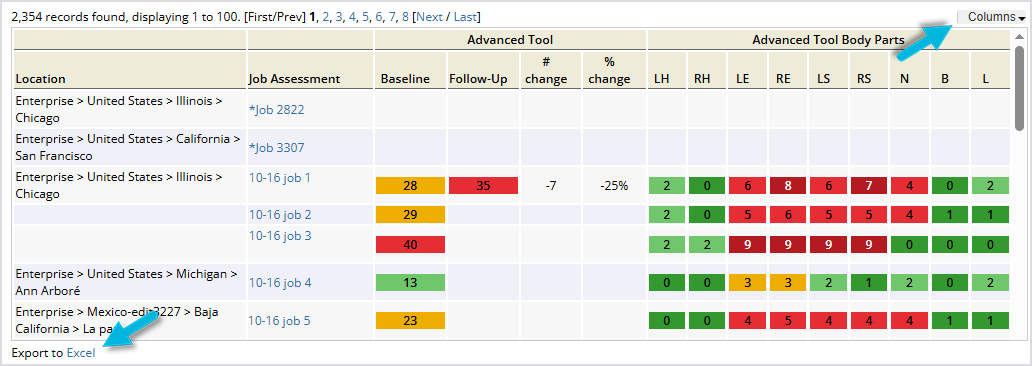Click the Excel export link
The width and height of the screenshot is (1032, 366).
81,353
